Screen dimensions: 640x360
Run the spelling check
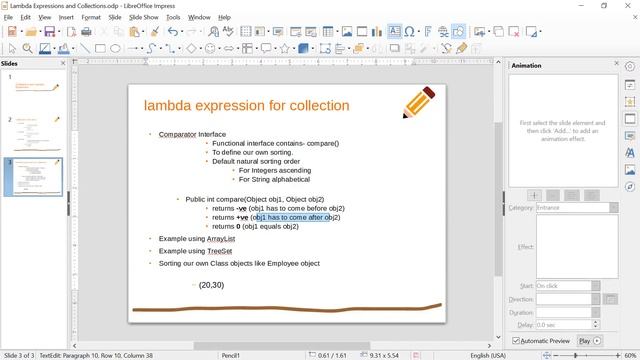pyautogui.click(x=228, y=31)
